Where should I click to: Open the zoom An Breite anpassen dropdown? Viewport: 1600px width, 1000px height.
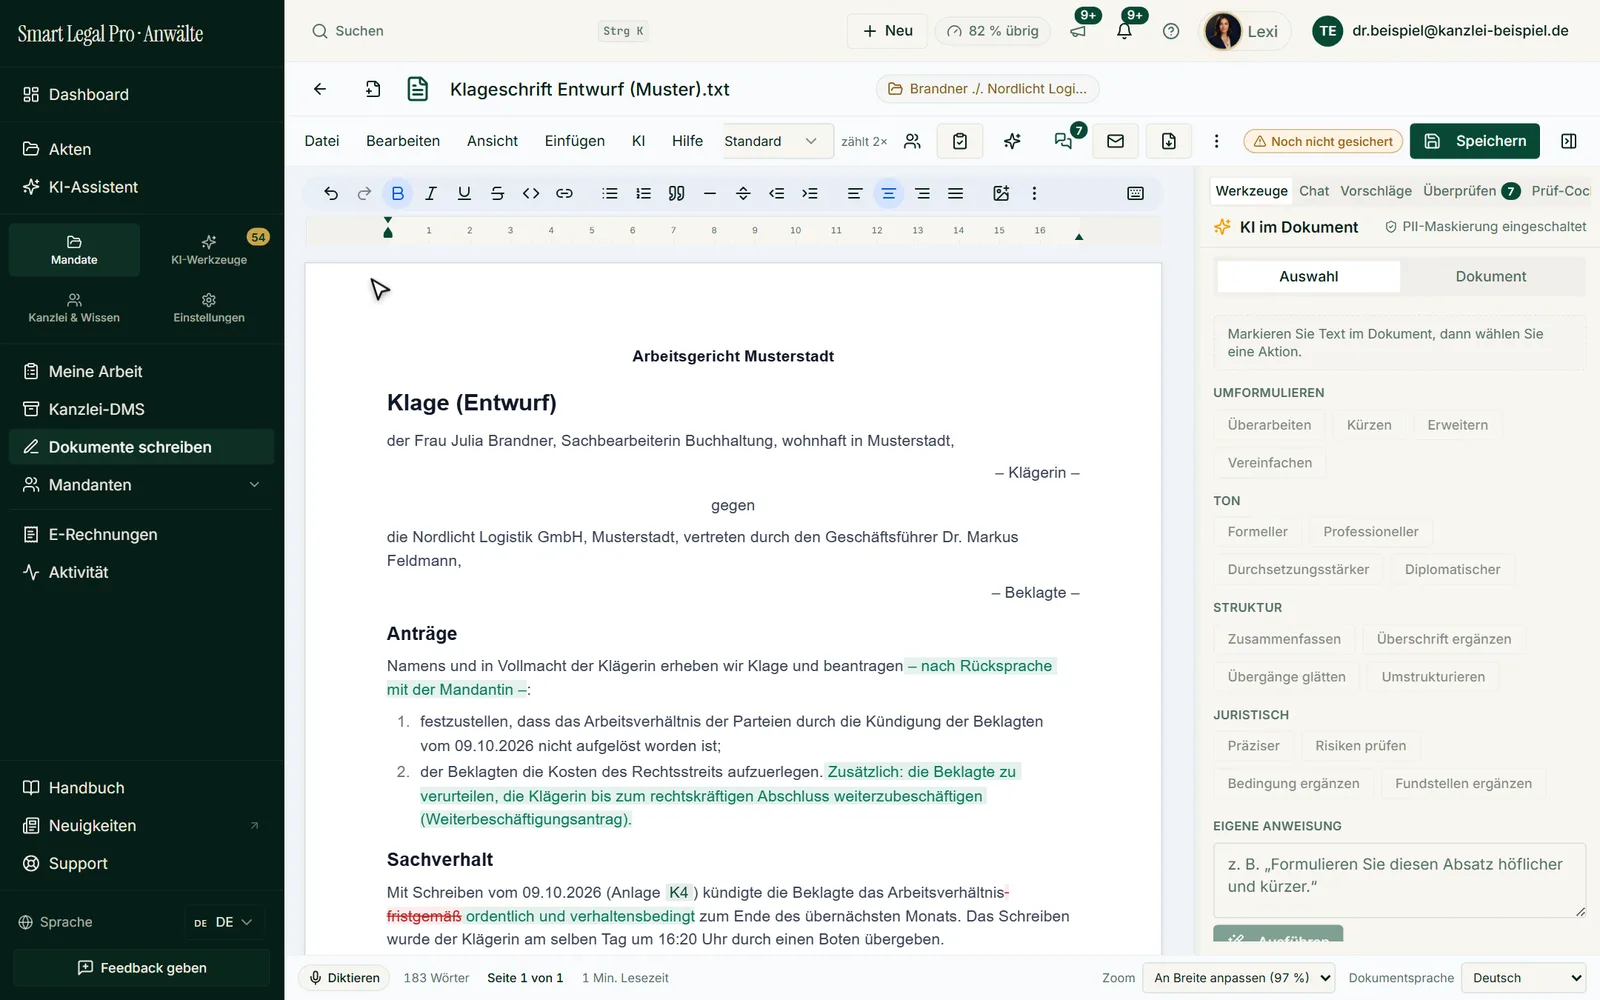click(x=1240, y=978)
